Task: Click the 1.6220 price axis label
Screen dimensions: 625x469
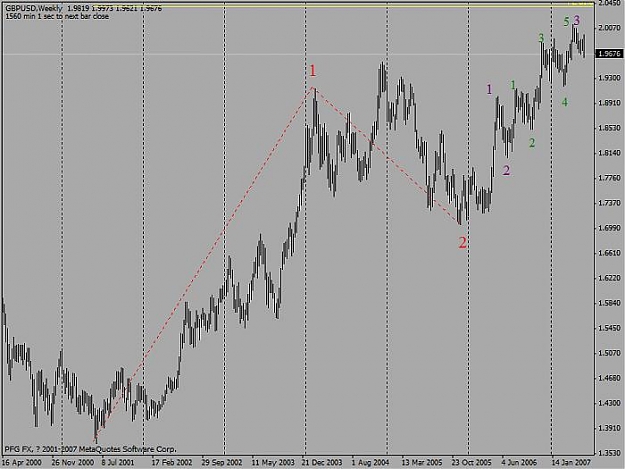Action: (610, 278)
